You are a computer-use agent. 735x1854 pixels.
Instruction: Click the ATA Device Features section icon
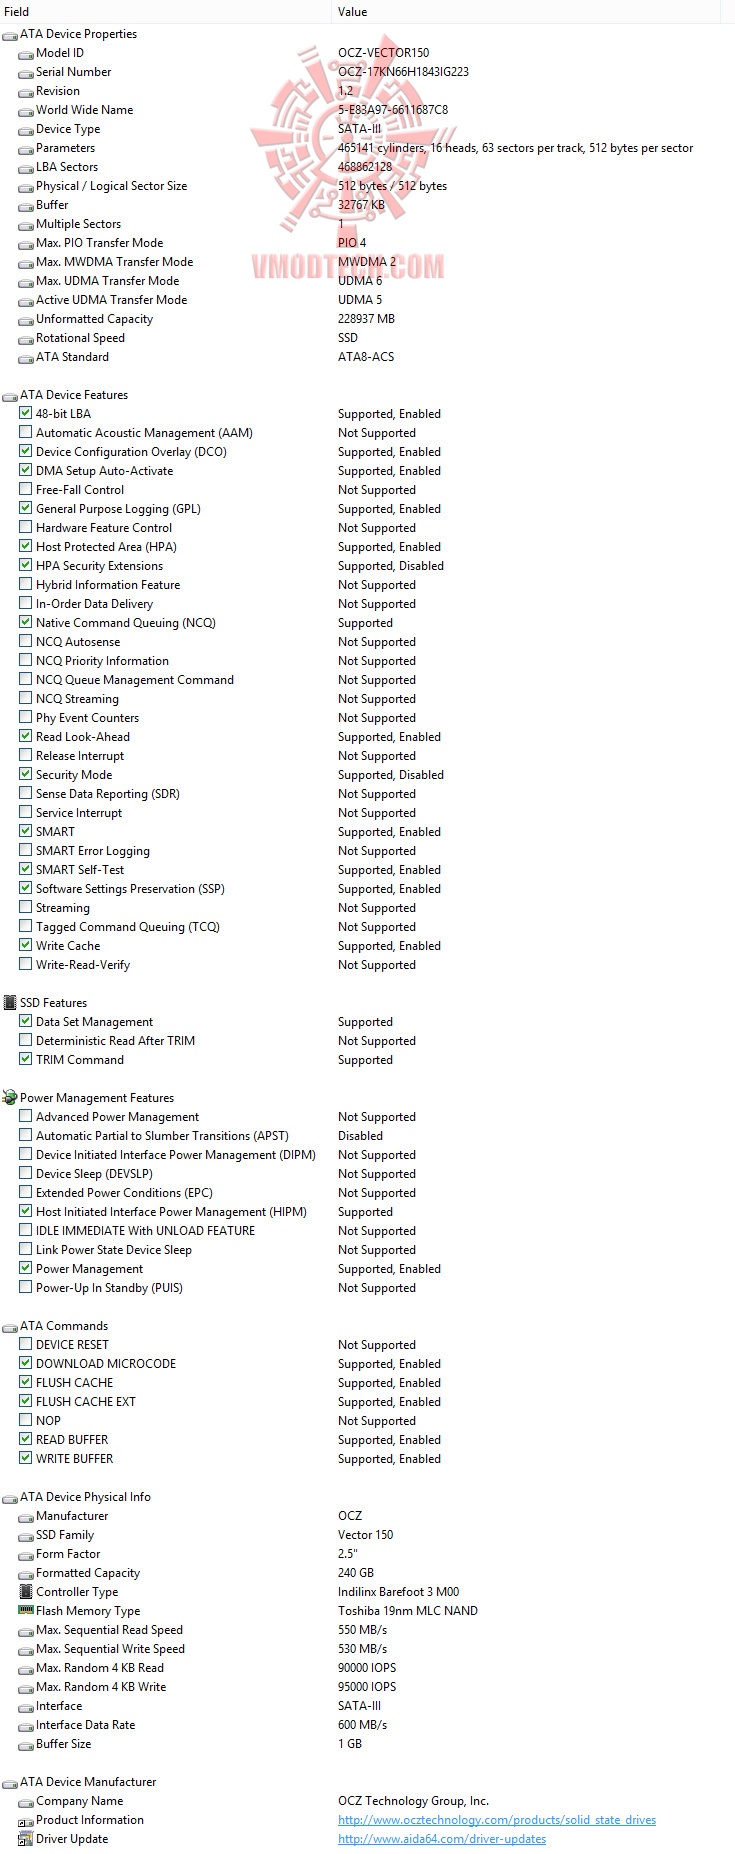pyautogui.click(x=10, y=396)
